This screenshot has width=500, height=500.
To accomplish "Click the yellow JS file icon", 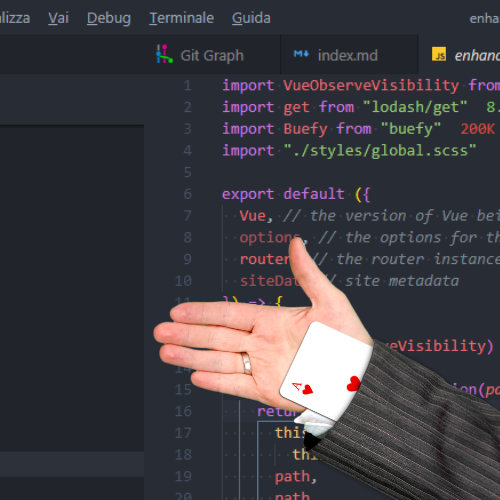I will point(439,54).
